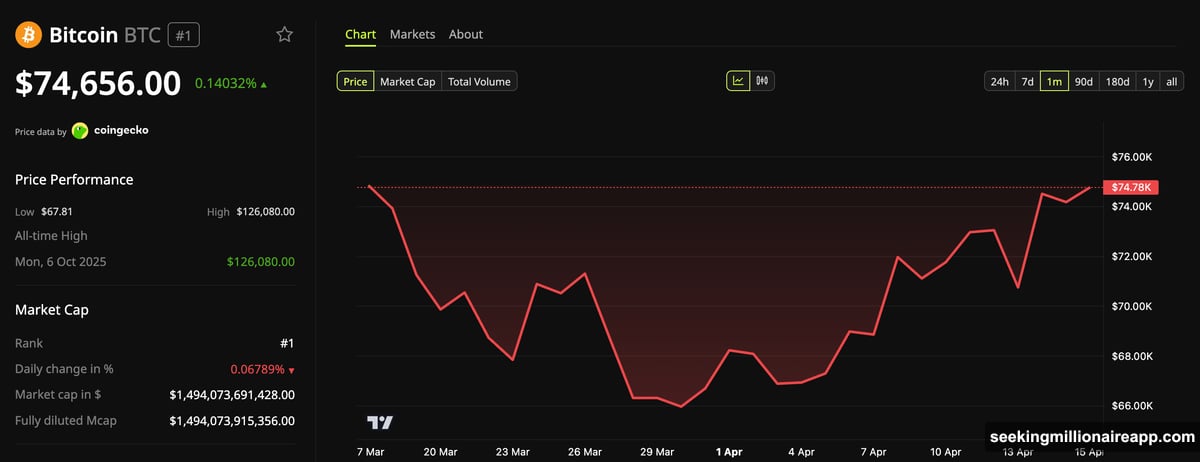This screenshot has width=1200, height=462.
Task: Click the Market Cap section heading
Action: click(x=52, y=310)
